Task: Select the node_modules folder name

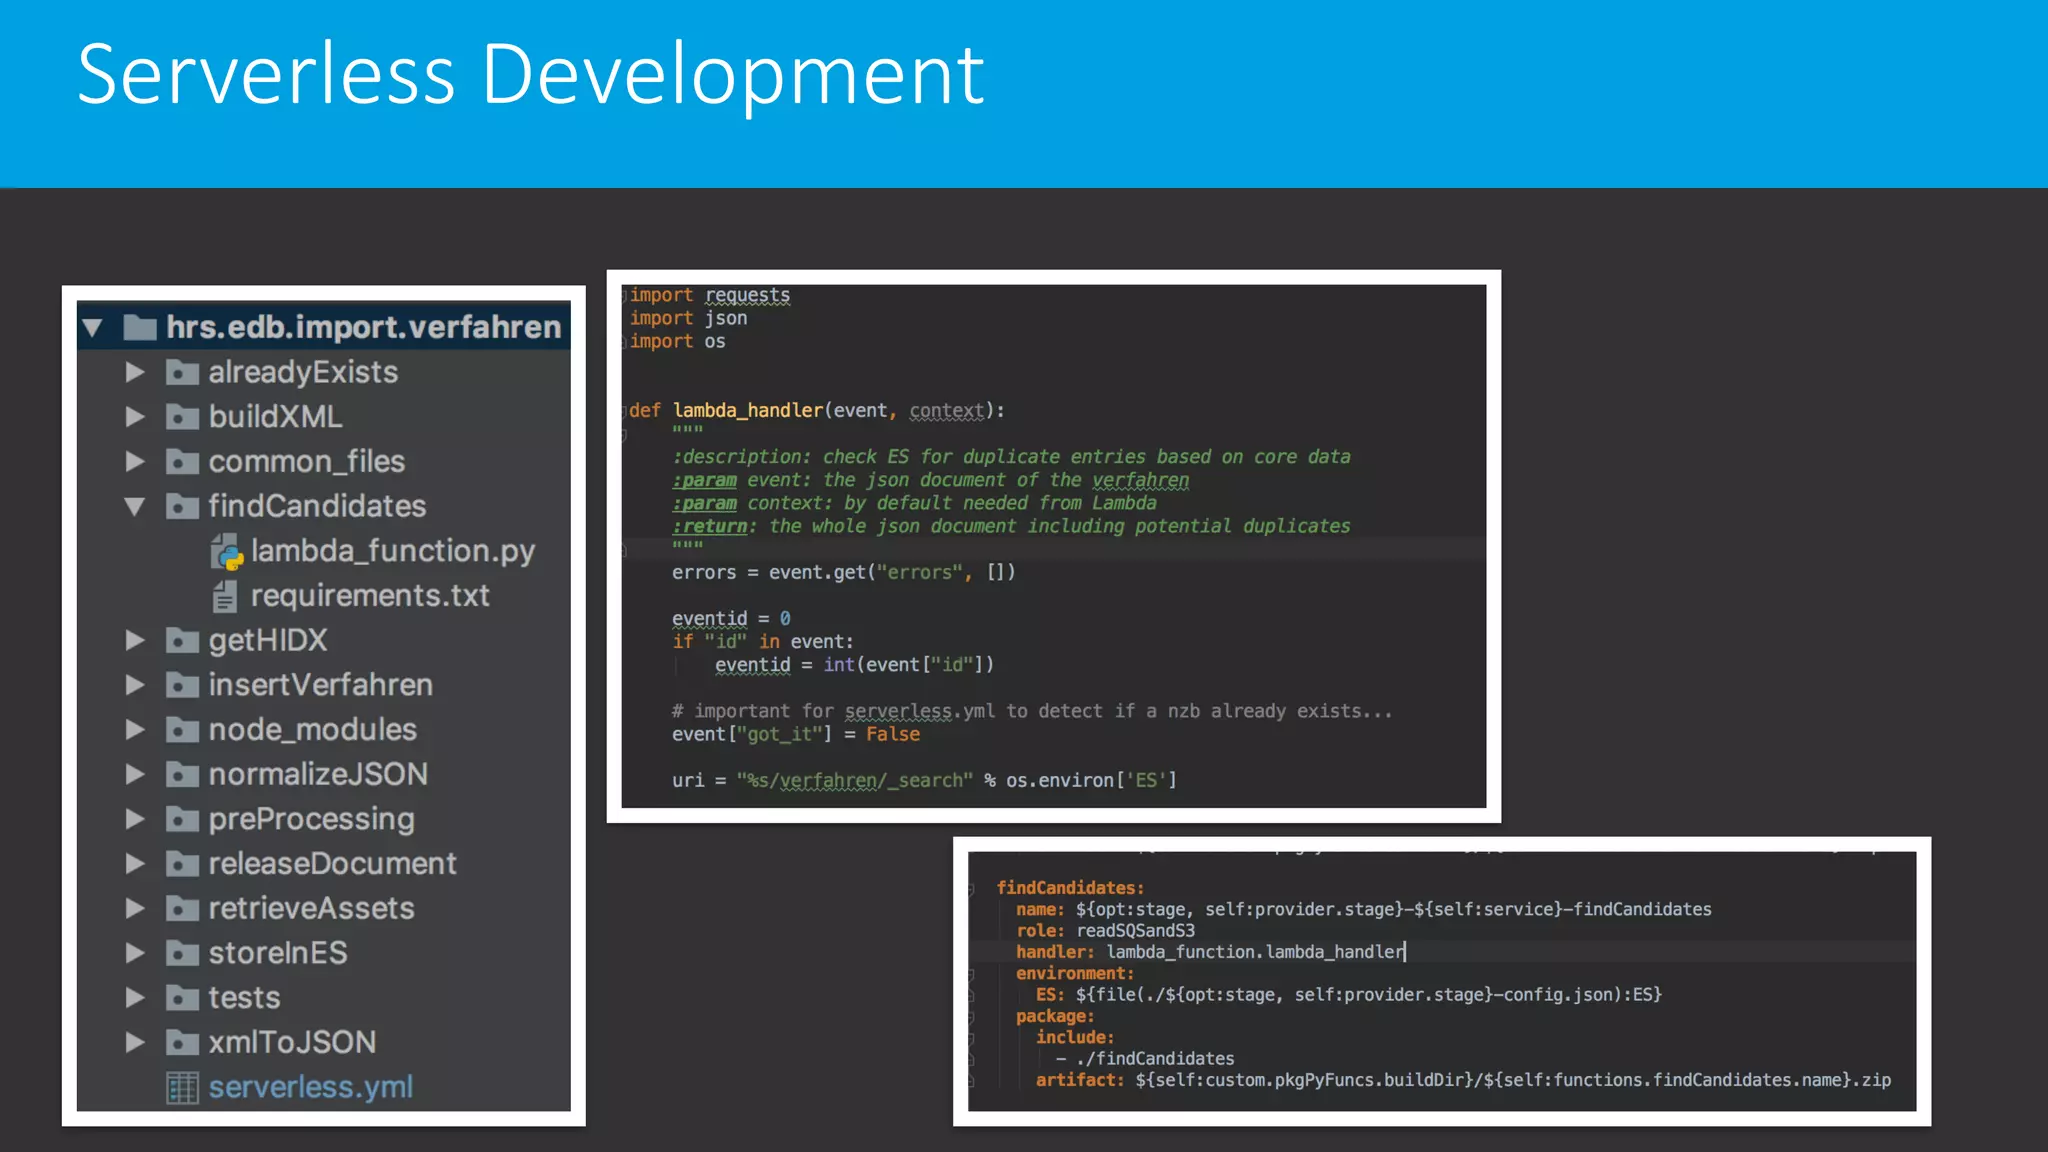Action: click(x=313, y=729)
